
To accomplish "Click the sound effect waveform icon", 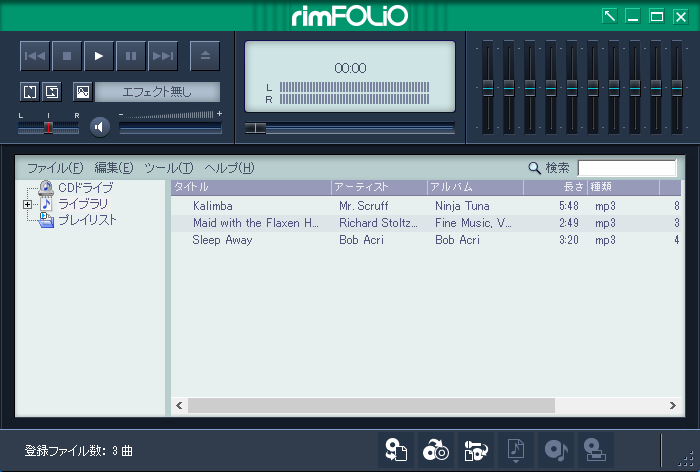I will (83, 92).
